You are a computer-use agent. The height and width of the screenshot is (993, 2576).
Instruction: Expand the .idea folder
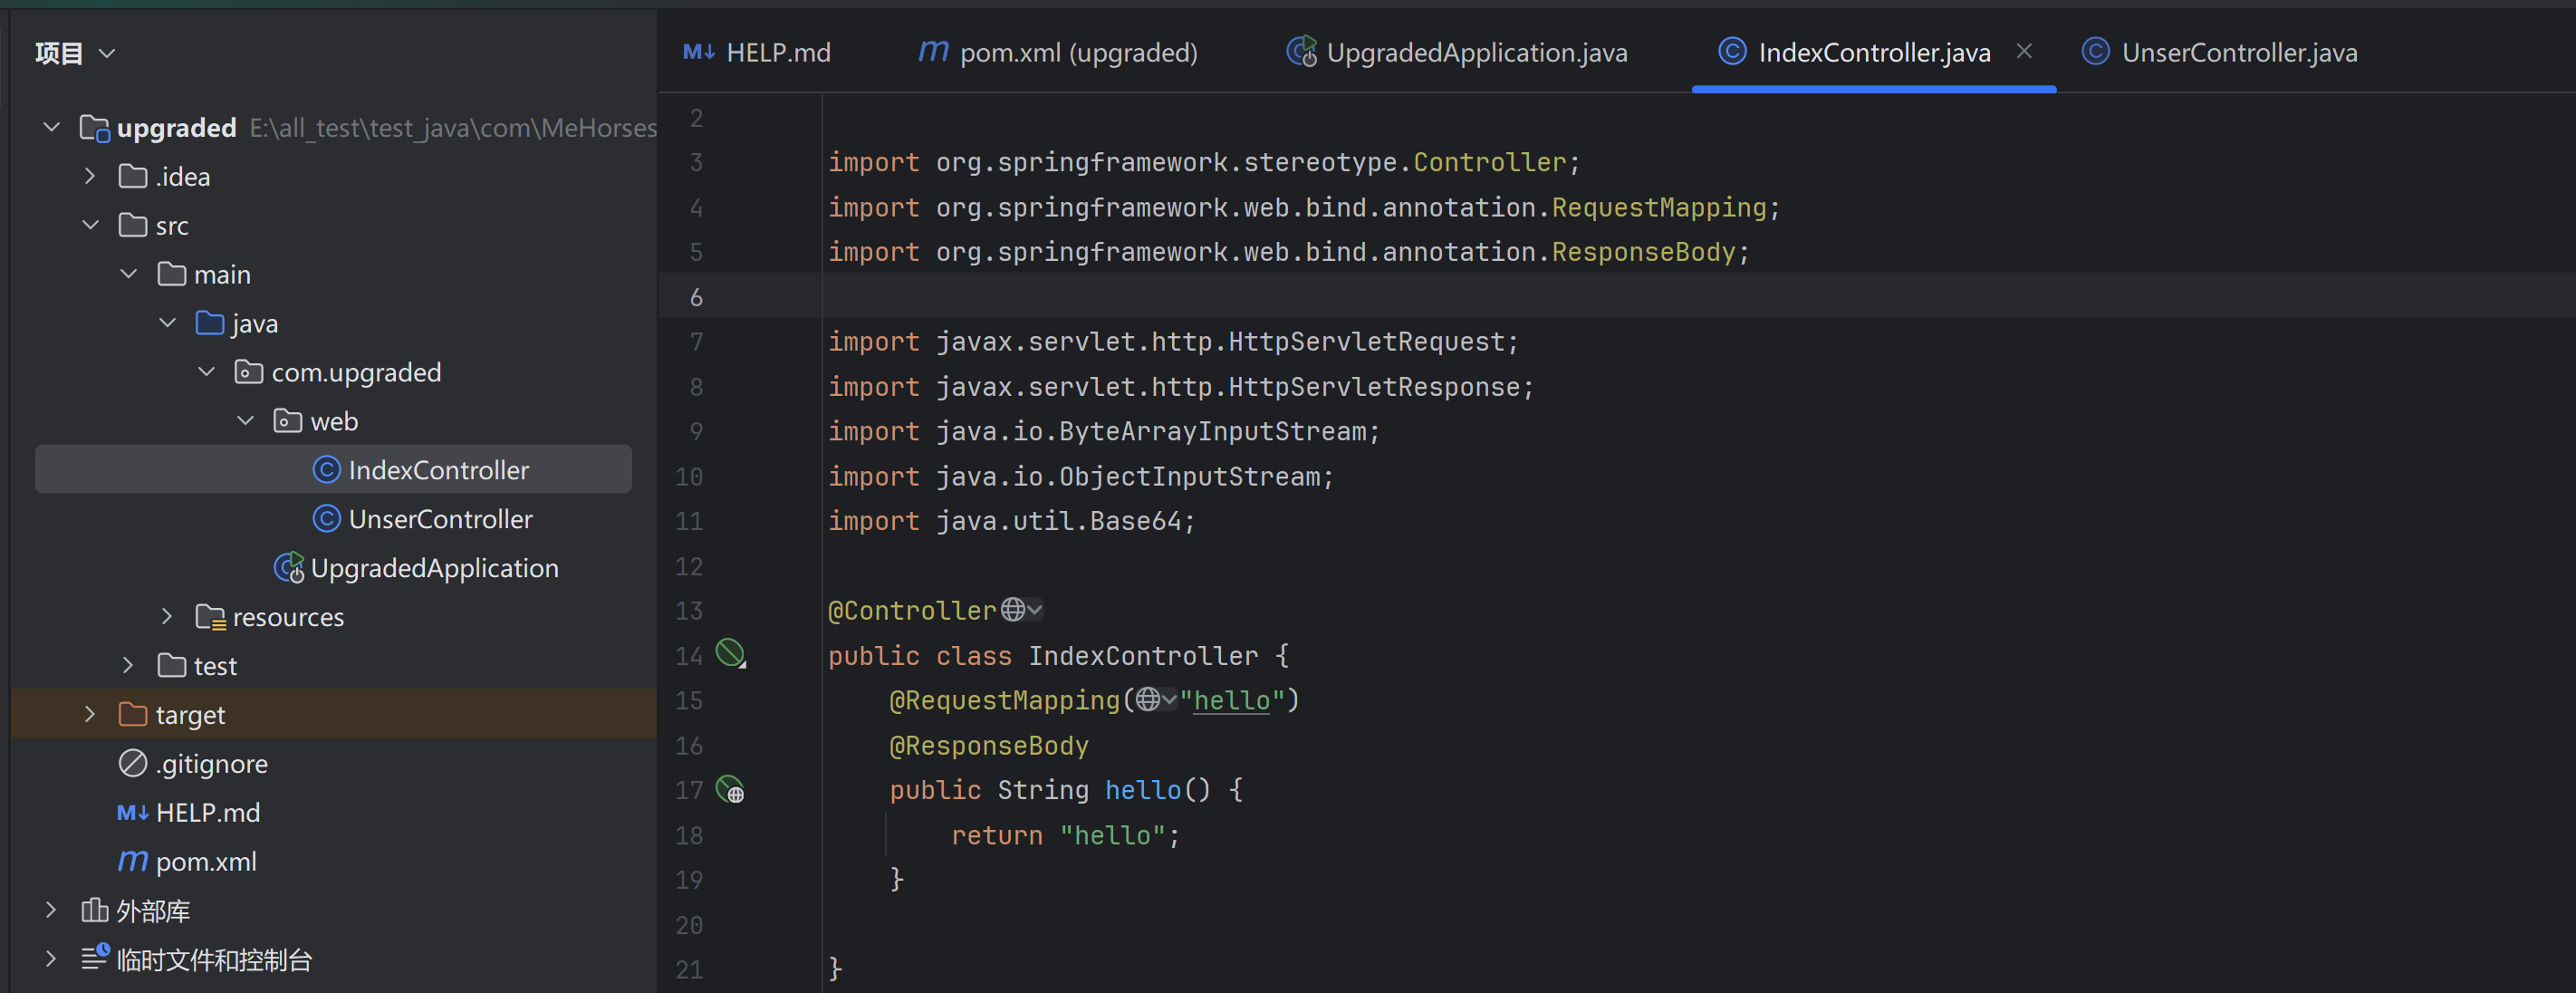[x=90, y=176]
